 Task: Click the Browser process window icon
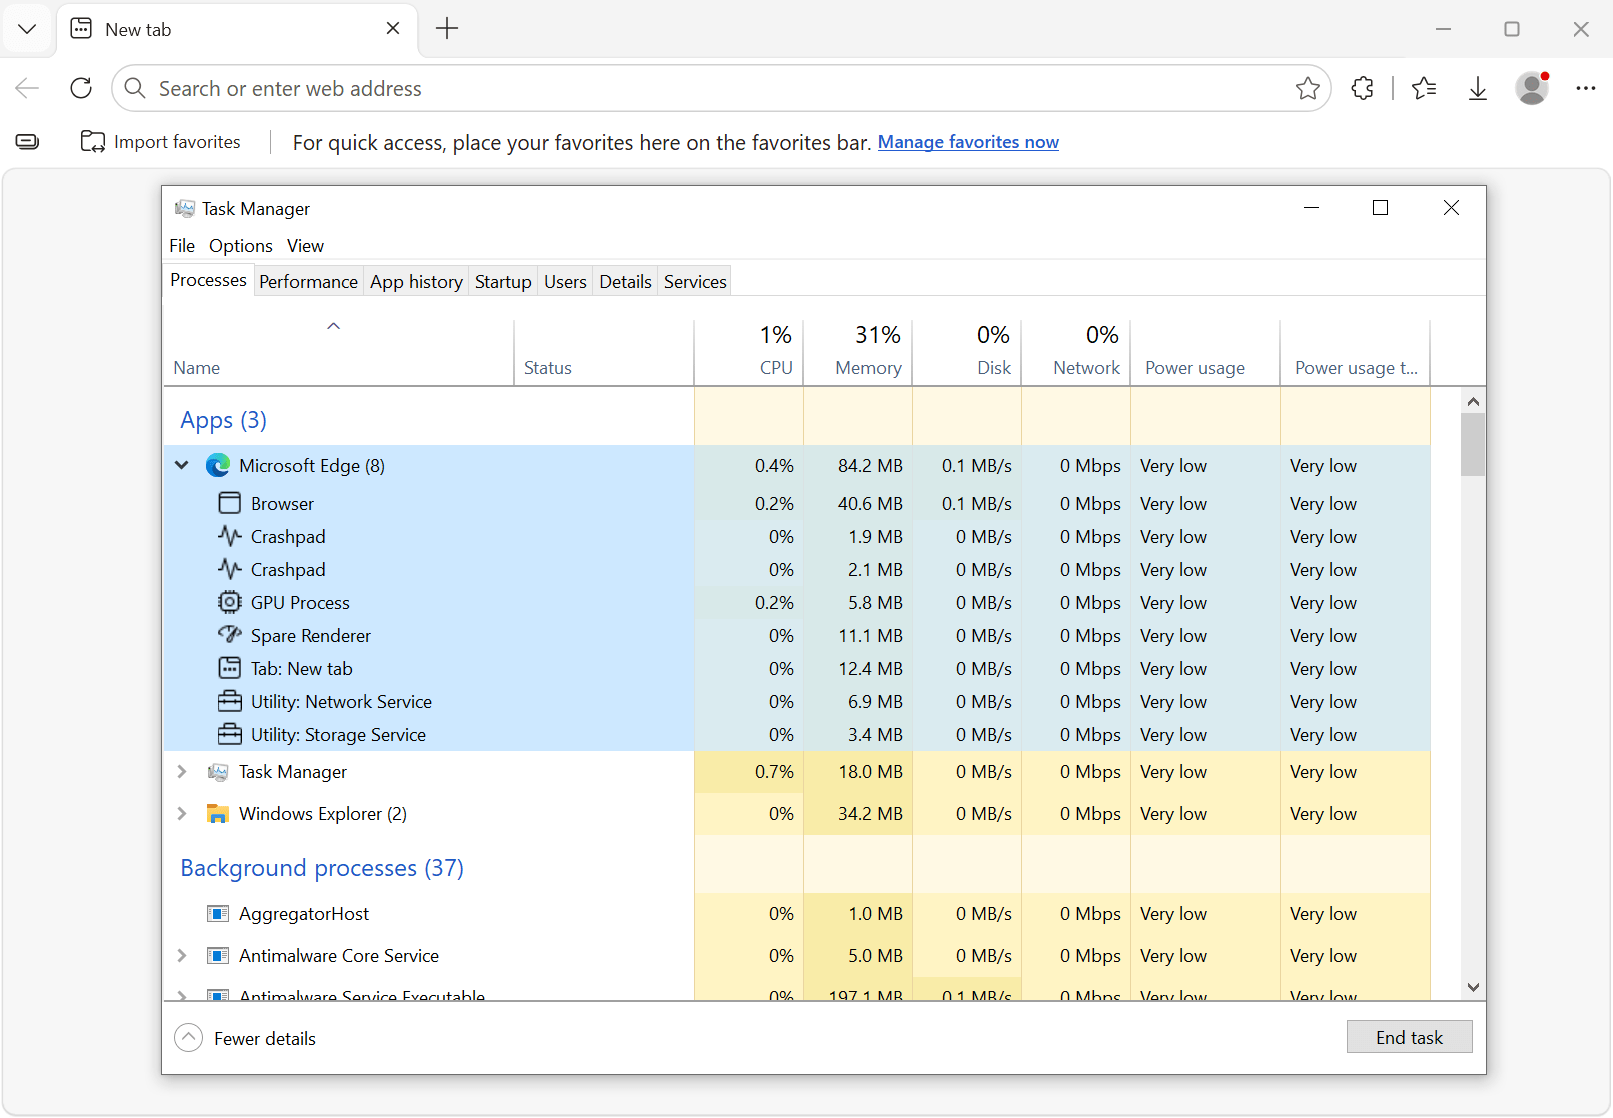coord(230,503)
